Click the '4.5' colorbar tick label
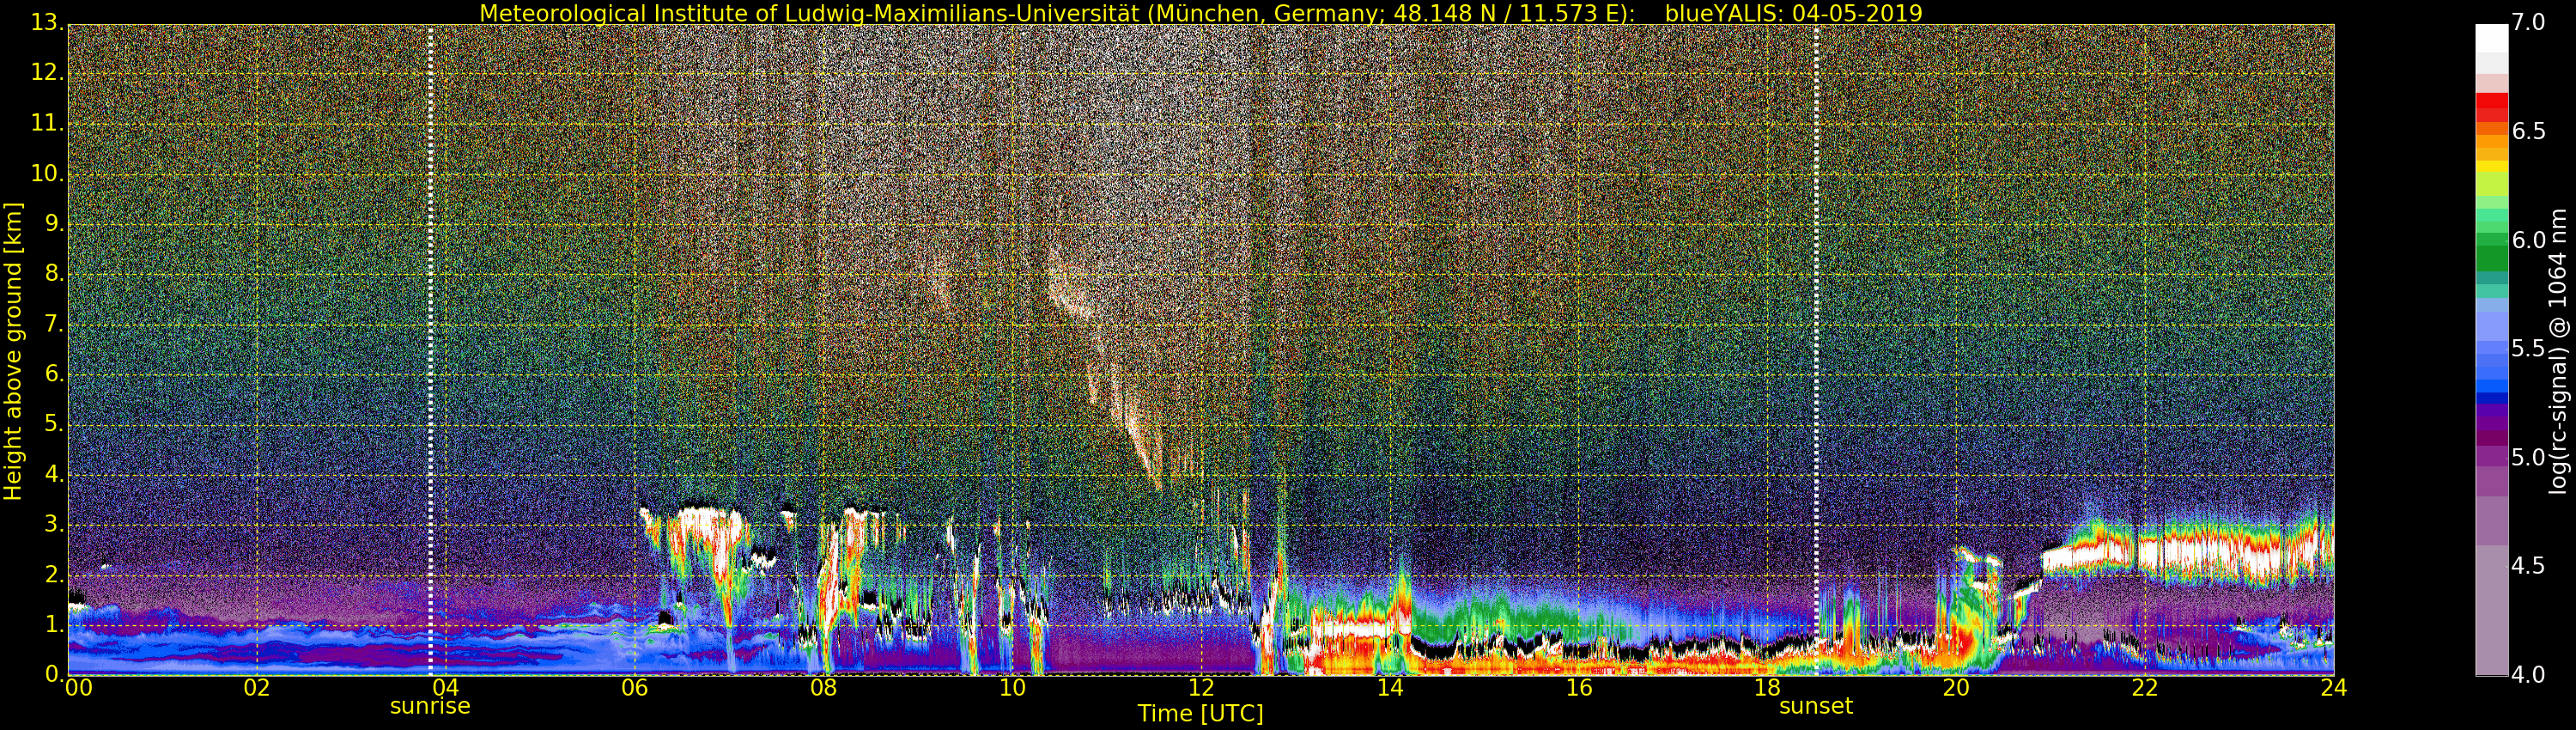Image resolution: width=2576 pixels, height=730 pixels. (2527, 567)
